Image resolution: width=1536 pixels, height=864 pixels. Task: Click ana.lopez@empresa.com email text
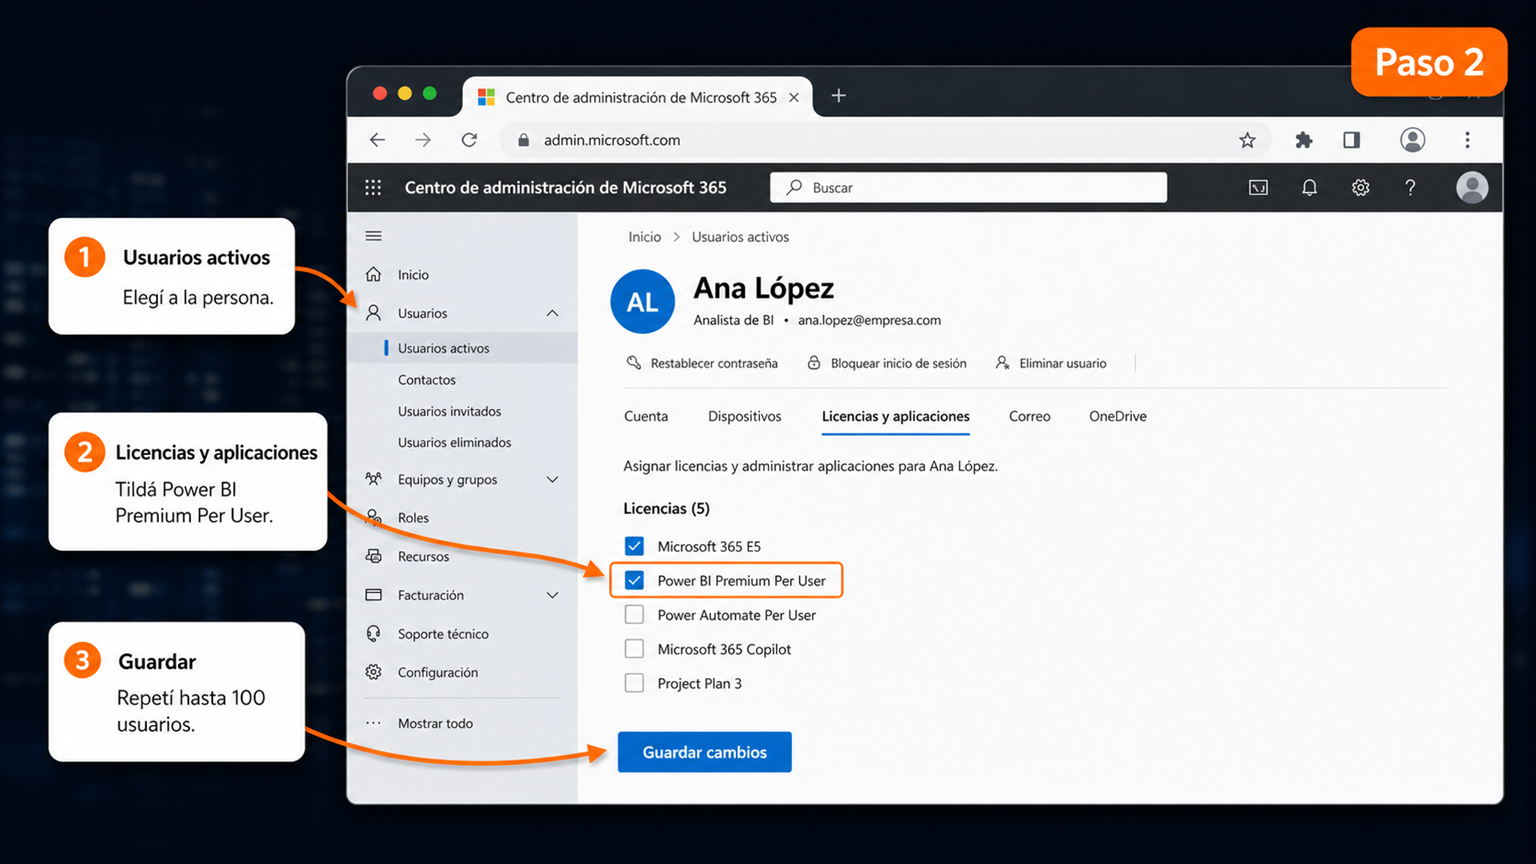click(869, 320)
